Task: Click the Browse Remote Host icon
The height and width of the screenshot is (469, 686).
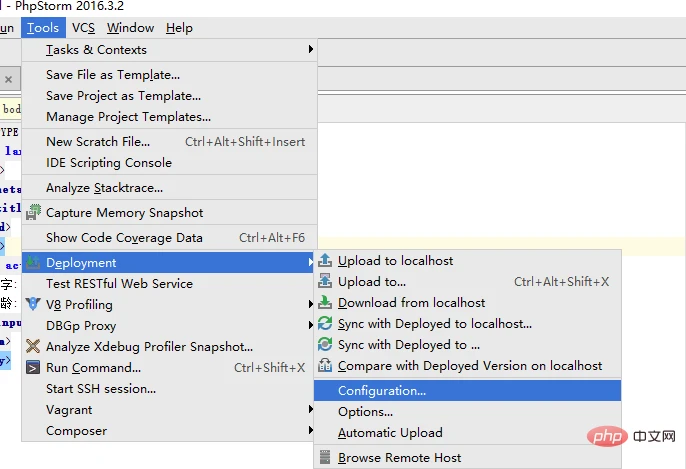Action: (x=325, y=458)
